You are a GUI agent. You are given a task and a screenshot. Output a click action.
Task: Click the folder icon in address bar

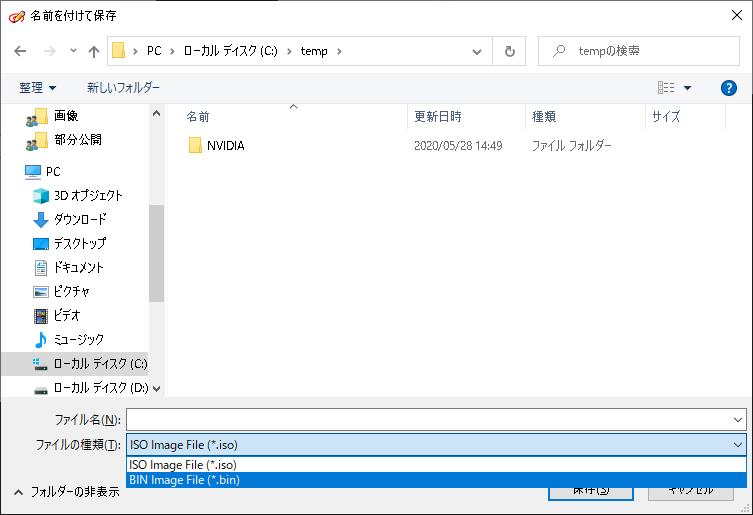pyautogui.click(x=118, y=50)
